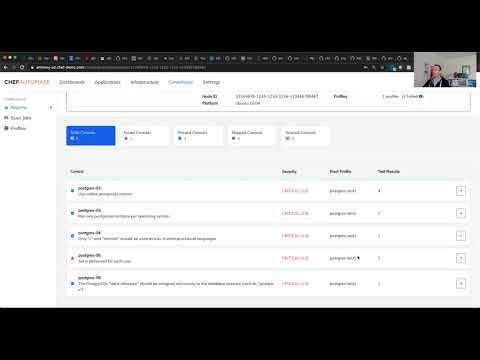Click the 'Use stable postgresql version' description
This screenshot has height=360, width=480.
pyautogui.click(x=105, y=194)
